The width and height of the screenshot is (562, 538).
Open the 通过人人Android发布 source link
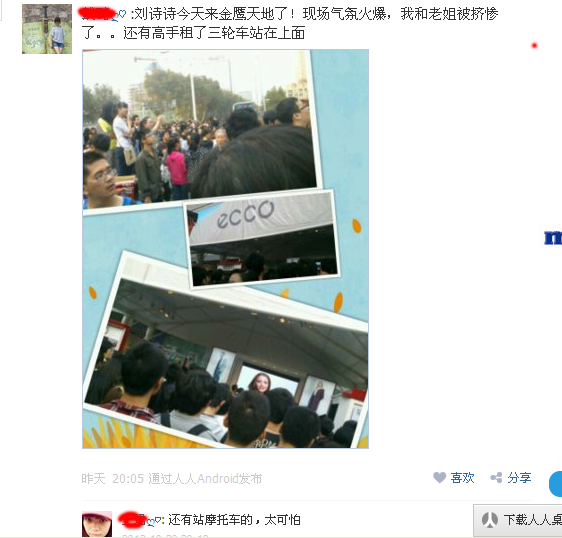click(205, 479)
